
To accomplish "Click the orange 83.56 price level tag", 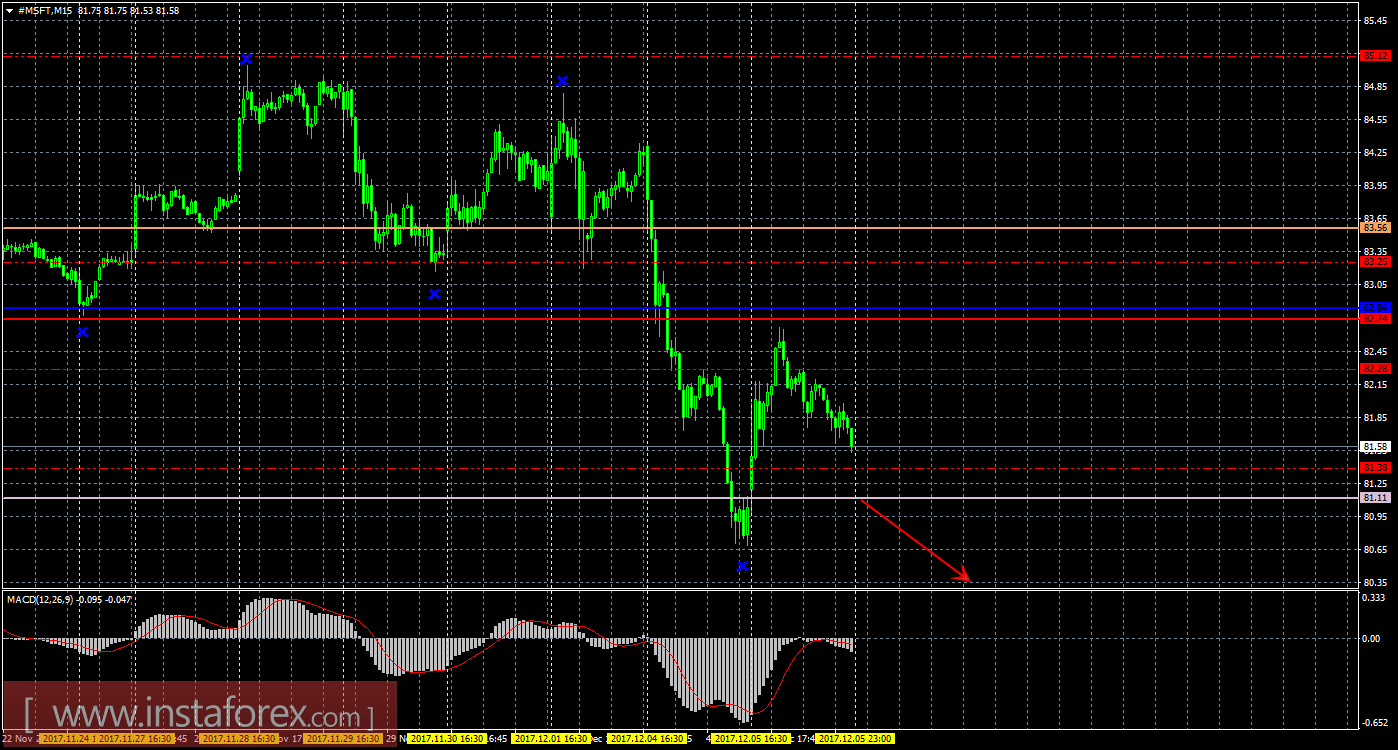I will 1376,228.
